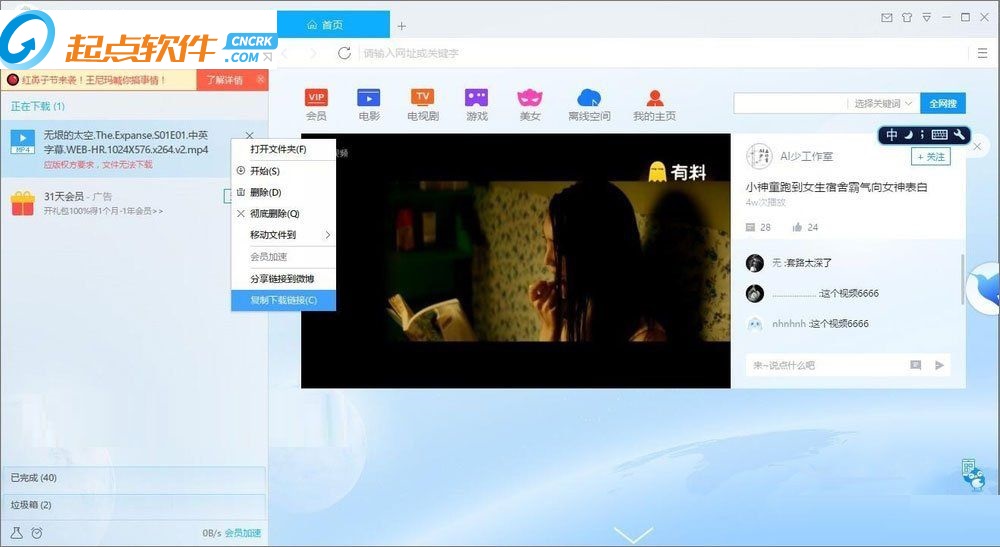Close the video side panel X
Image resolution: width=1000 pixels, height=547 pixels.
coord(978,147)
